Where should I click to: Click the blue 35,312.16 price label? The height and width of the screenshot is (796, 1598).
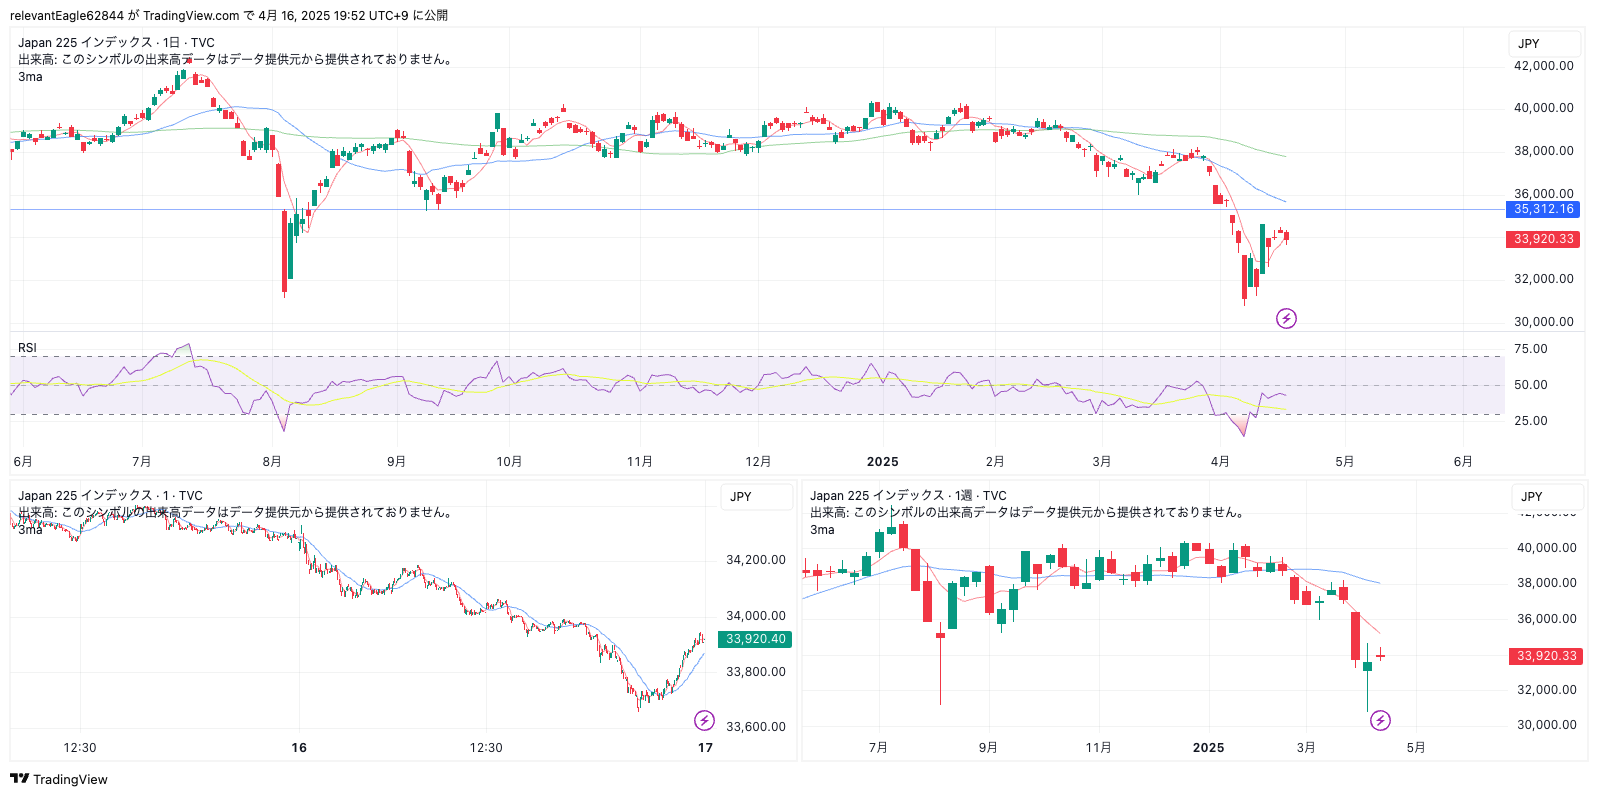tap(1543, 209)
